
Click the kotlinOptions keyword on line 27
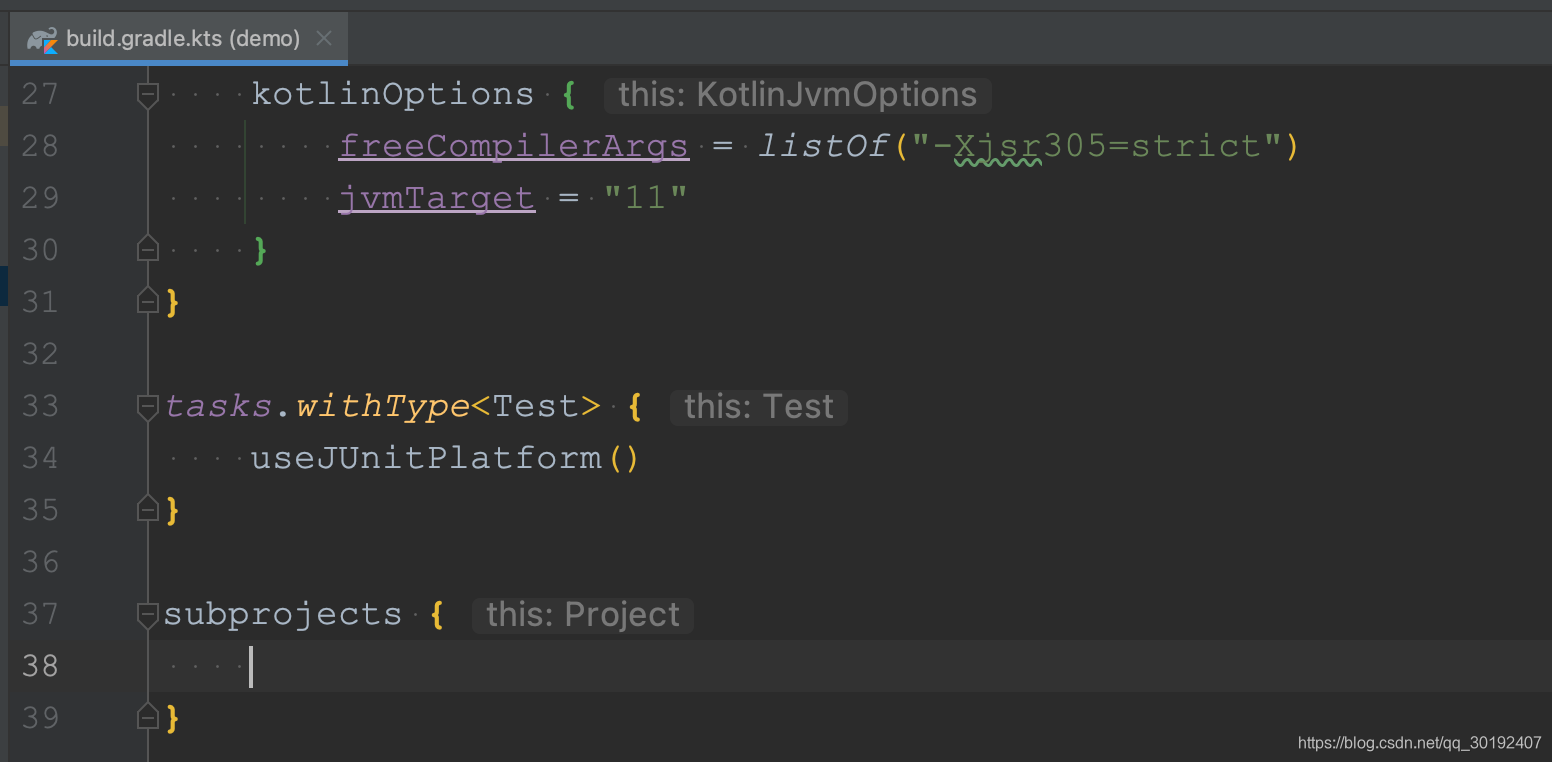click(393, 94)
